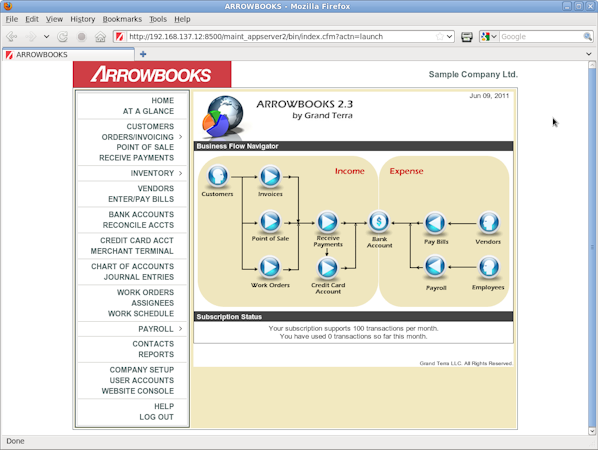The image size is (598, 450).
Task: Open the History menu
Action: [x=82, y=19]
